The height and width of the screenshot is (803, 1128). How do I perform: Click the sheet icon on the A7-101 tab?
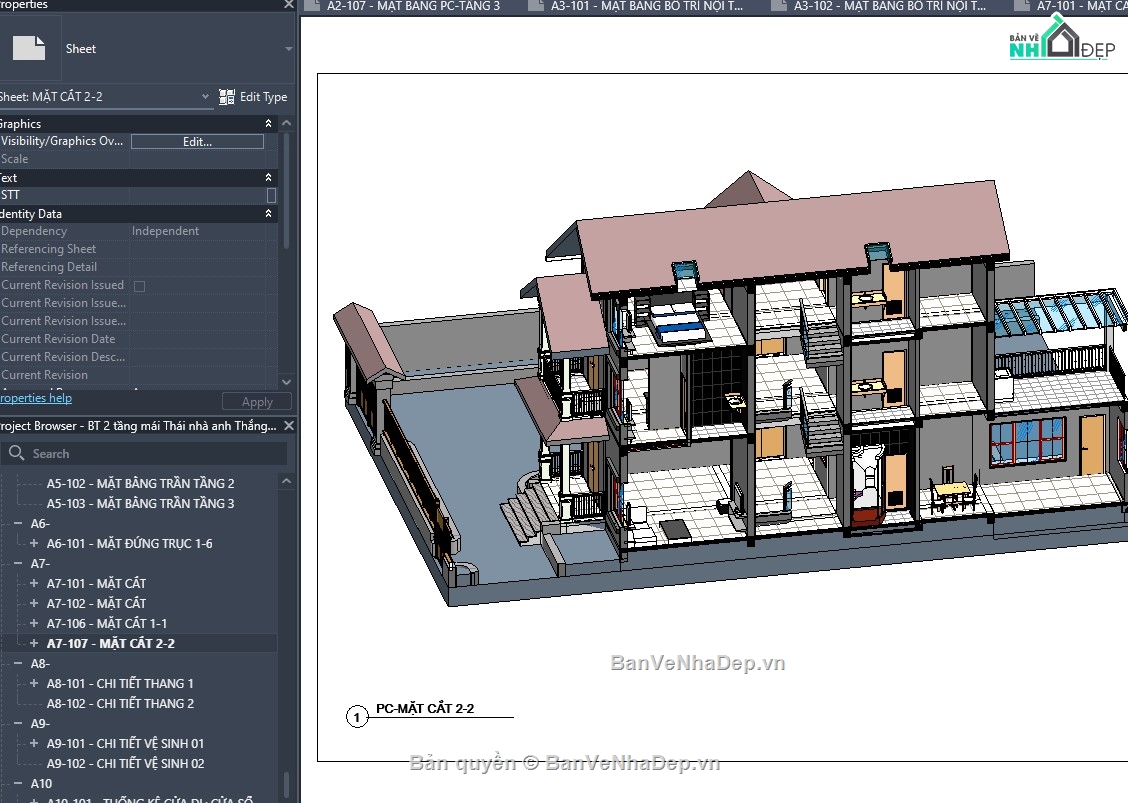(x=1022, y=6)
